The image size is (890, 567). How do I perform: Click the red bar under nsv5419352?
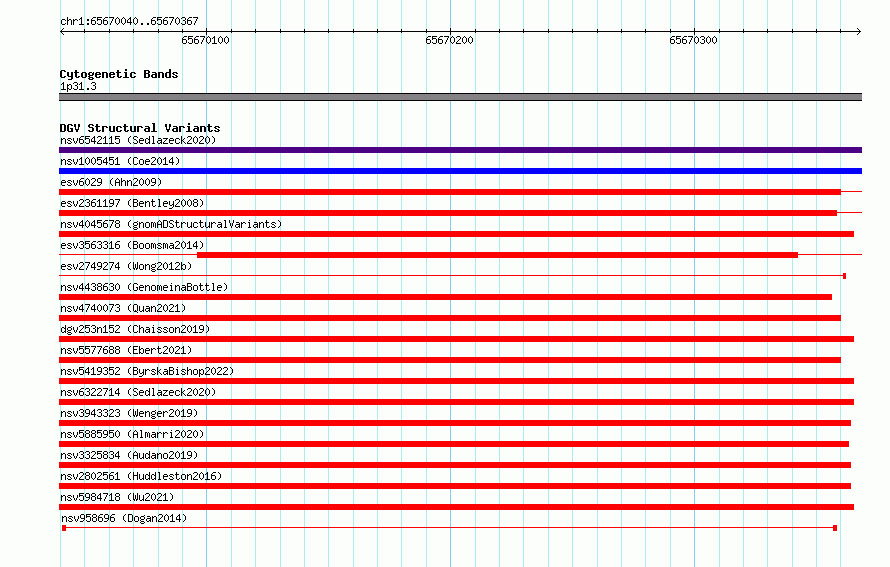point(456,381)
